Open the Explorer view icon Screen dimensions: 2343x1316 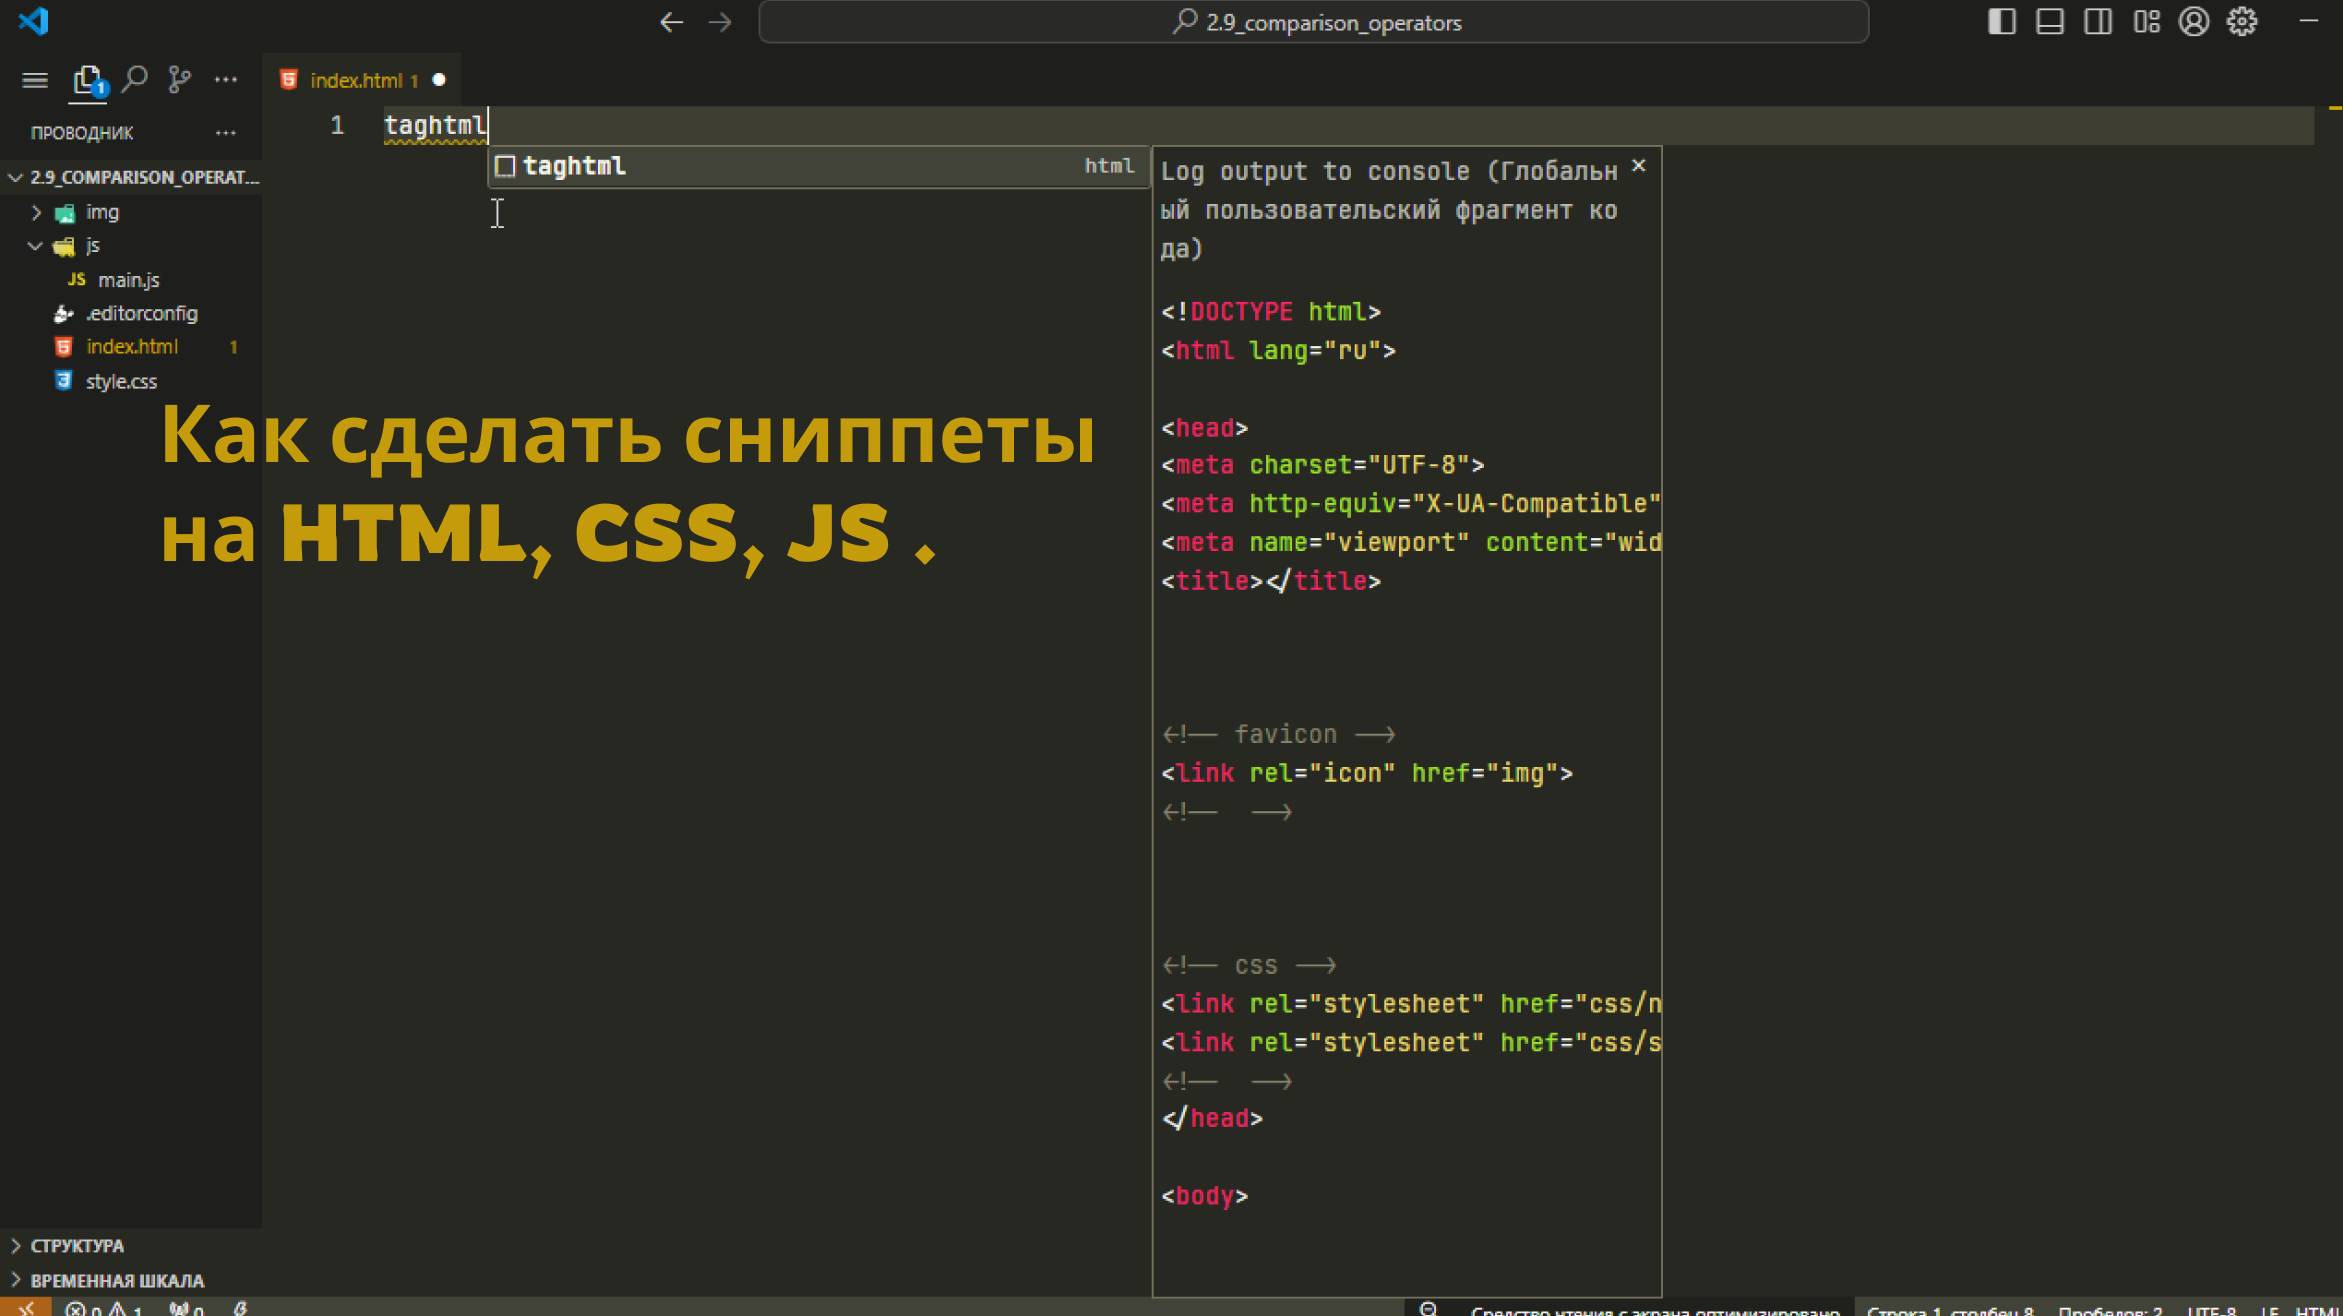click(88, 80)
